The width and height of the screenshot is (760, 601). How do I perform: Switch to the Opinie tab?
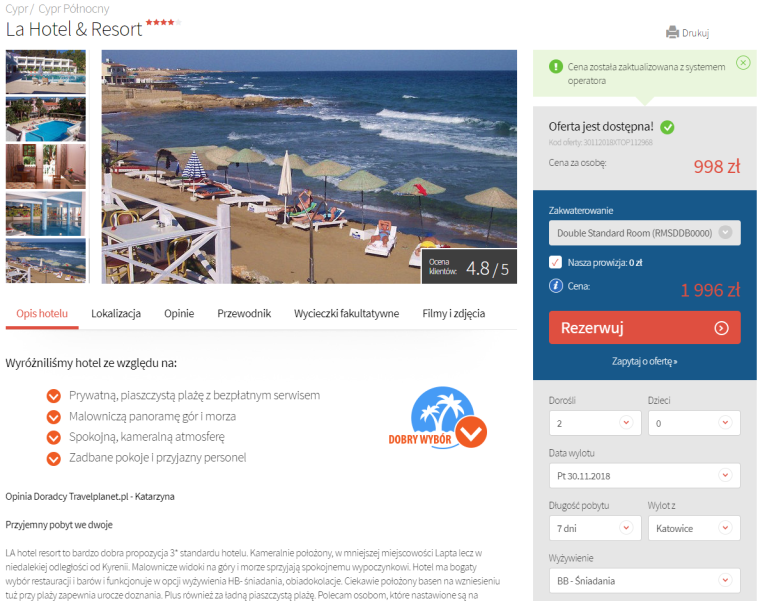point(179,314)
